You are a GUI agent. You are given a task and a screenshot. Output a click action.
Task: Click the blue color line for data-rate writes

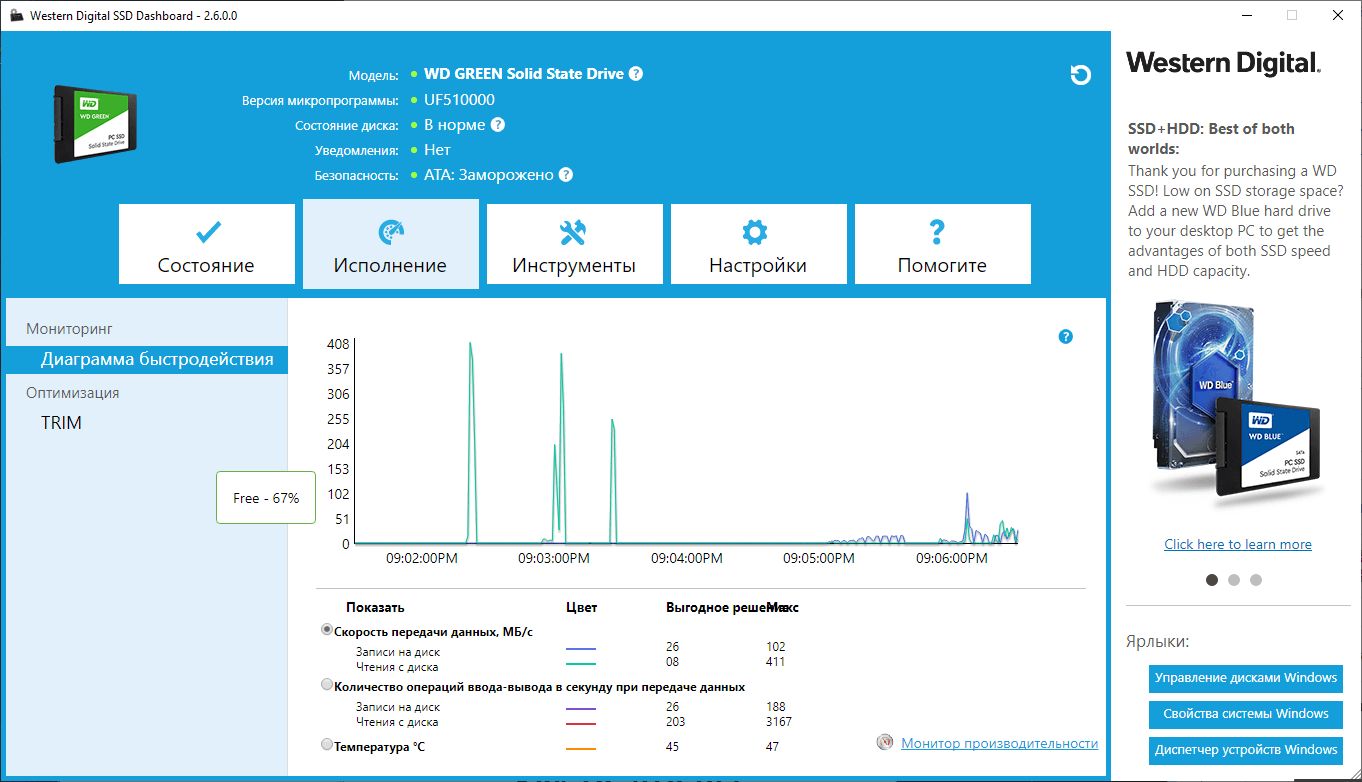(581, 649)
